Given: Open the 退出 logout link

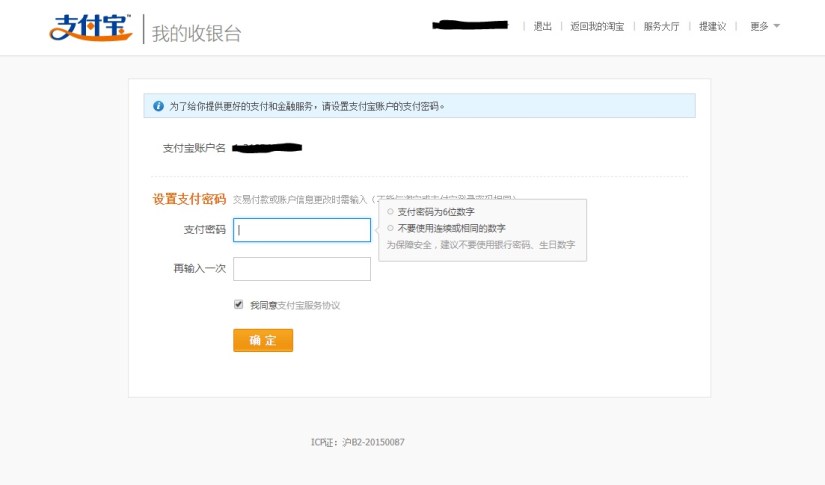Looking at the screenshot, I should [x=543, y=26].
